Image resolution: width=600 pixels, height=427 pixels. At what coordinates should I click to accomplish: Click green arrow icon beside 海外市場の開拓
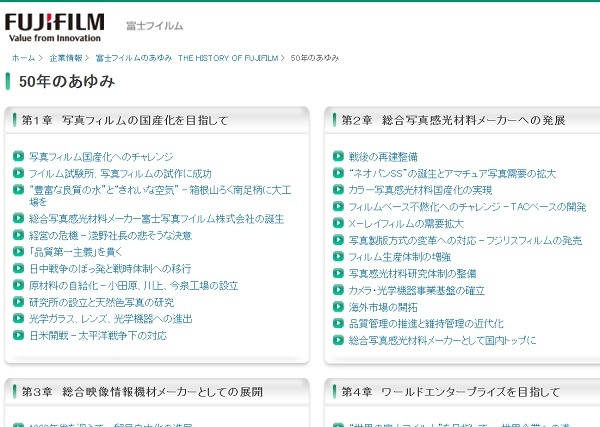pos(338,306)
